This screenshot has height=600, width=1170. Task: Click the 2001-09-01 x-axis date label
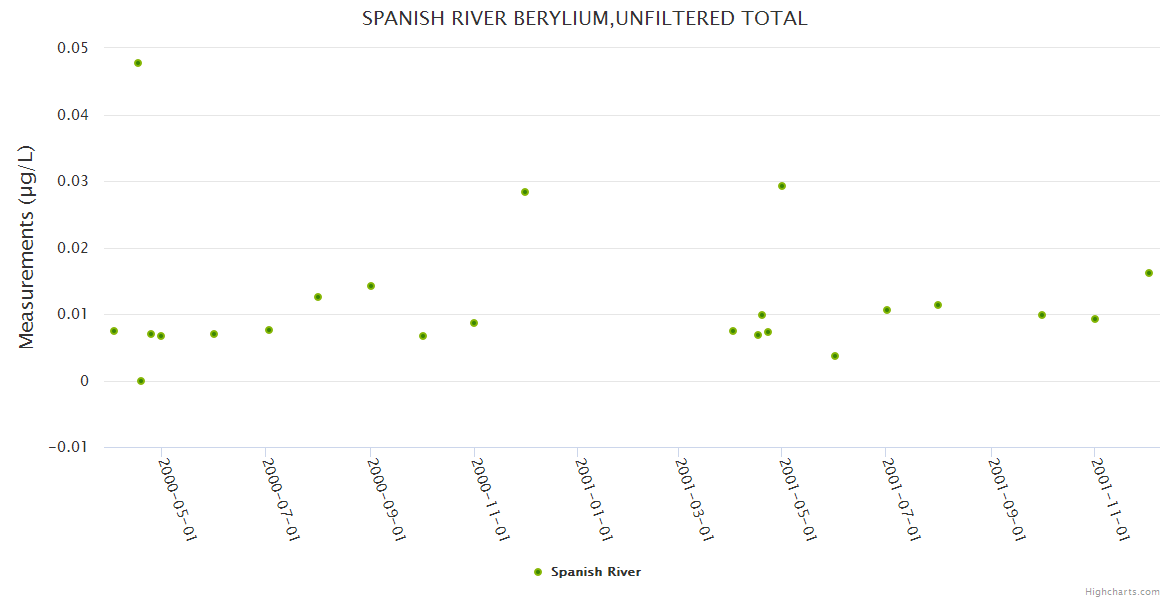click(x=1008, y=499)
